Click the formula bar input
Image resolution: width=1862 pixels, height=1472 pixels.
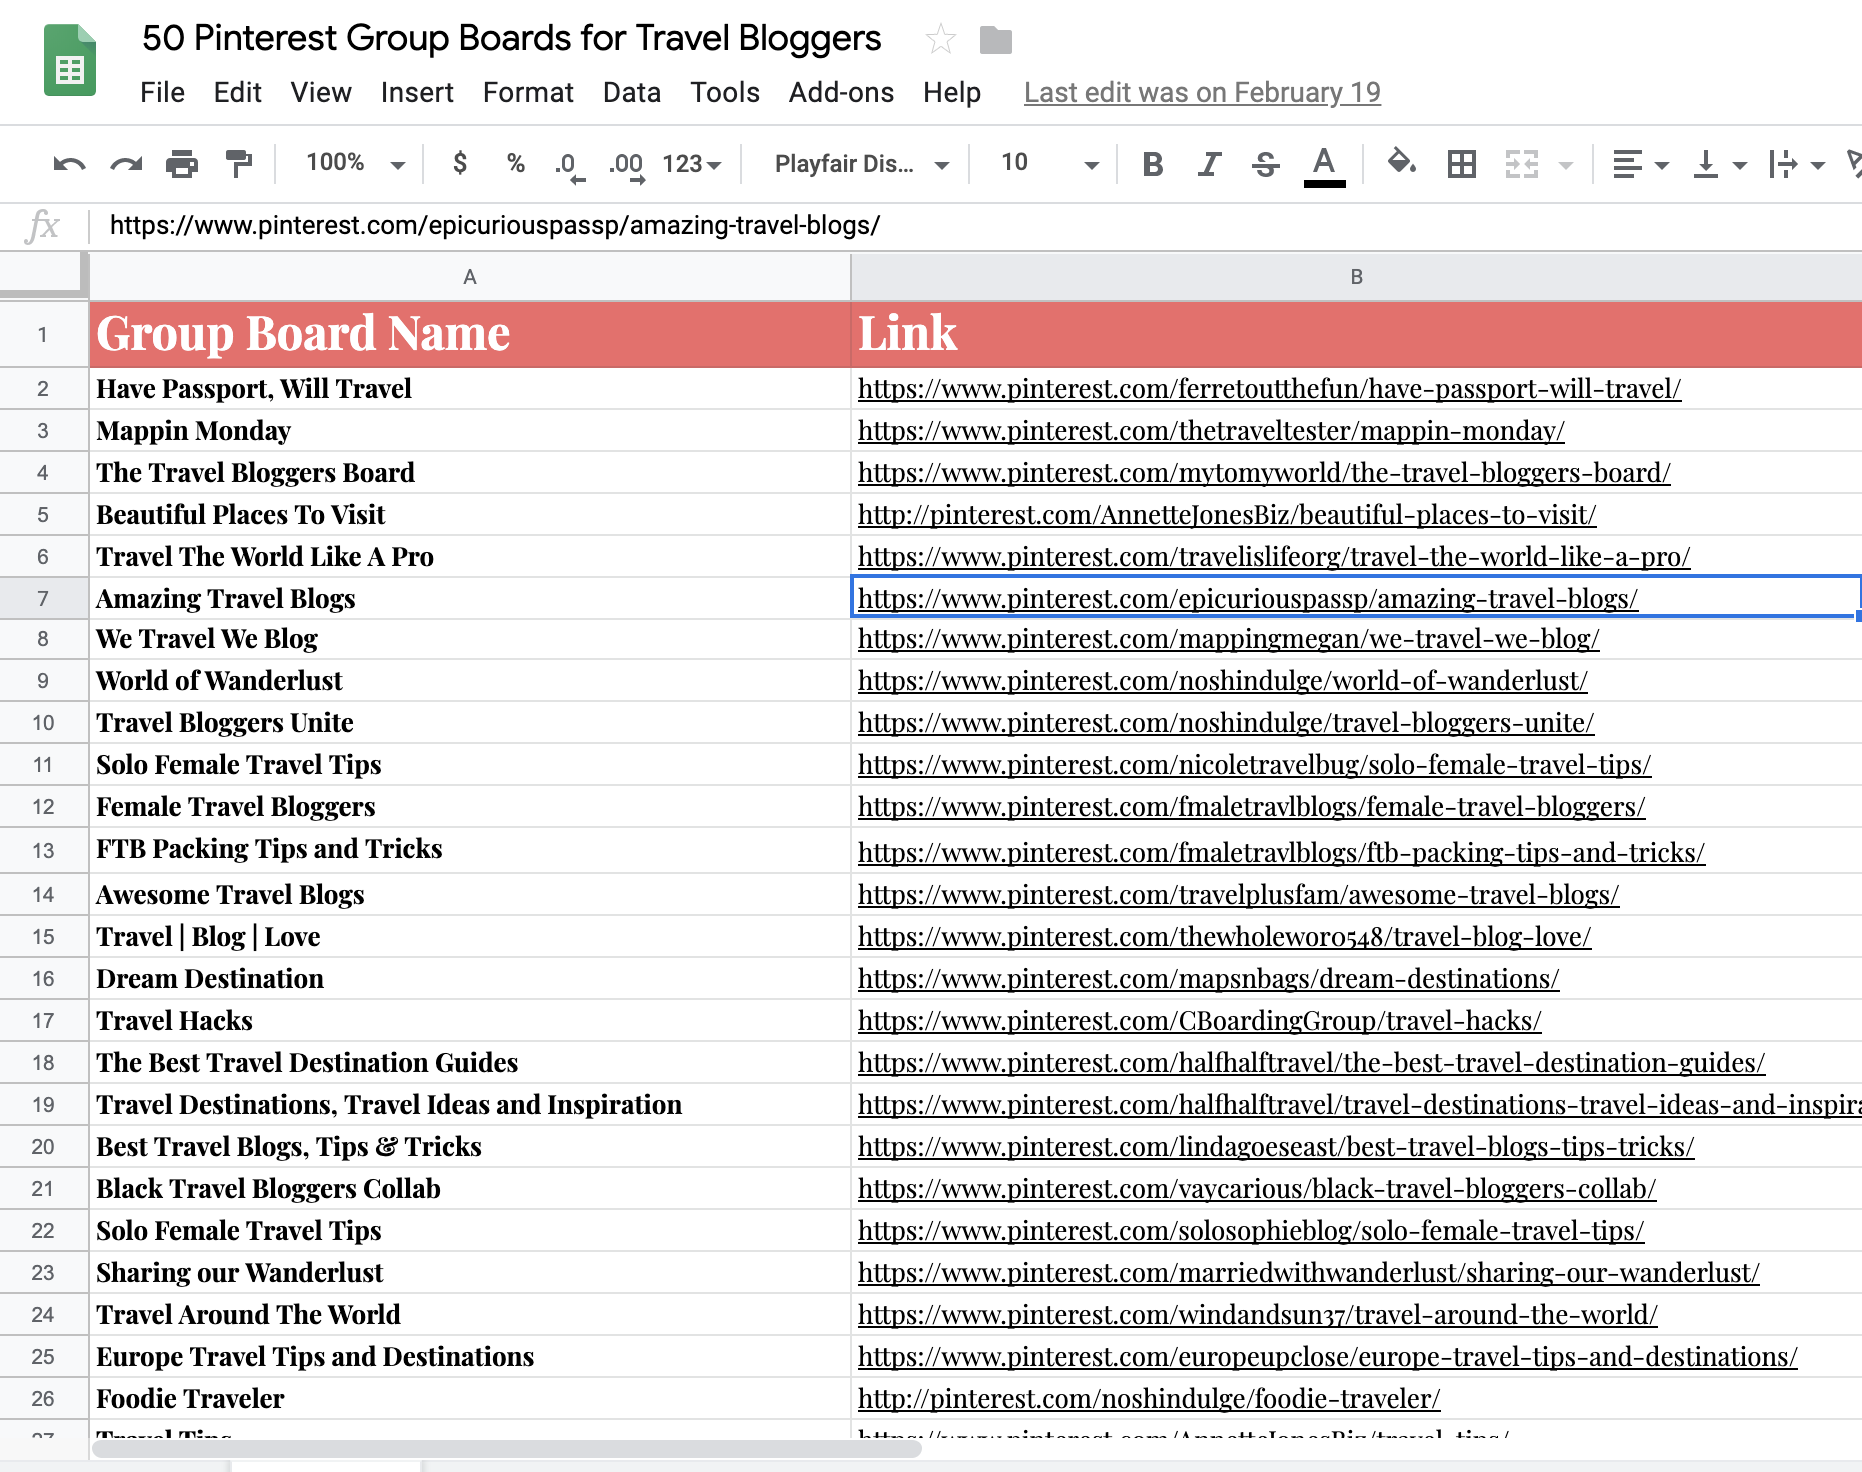pyautogui.click(x=975, y=226)
